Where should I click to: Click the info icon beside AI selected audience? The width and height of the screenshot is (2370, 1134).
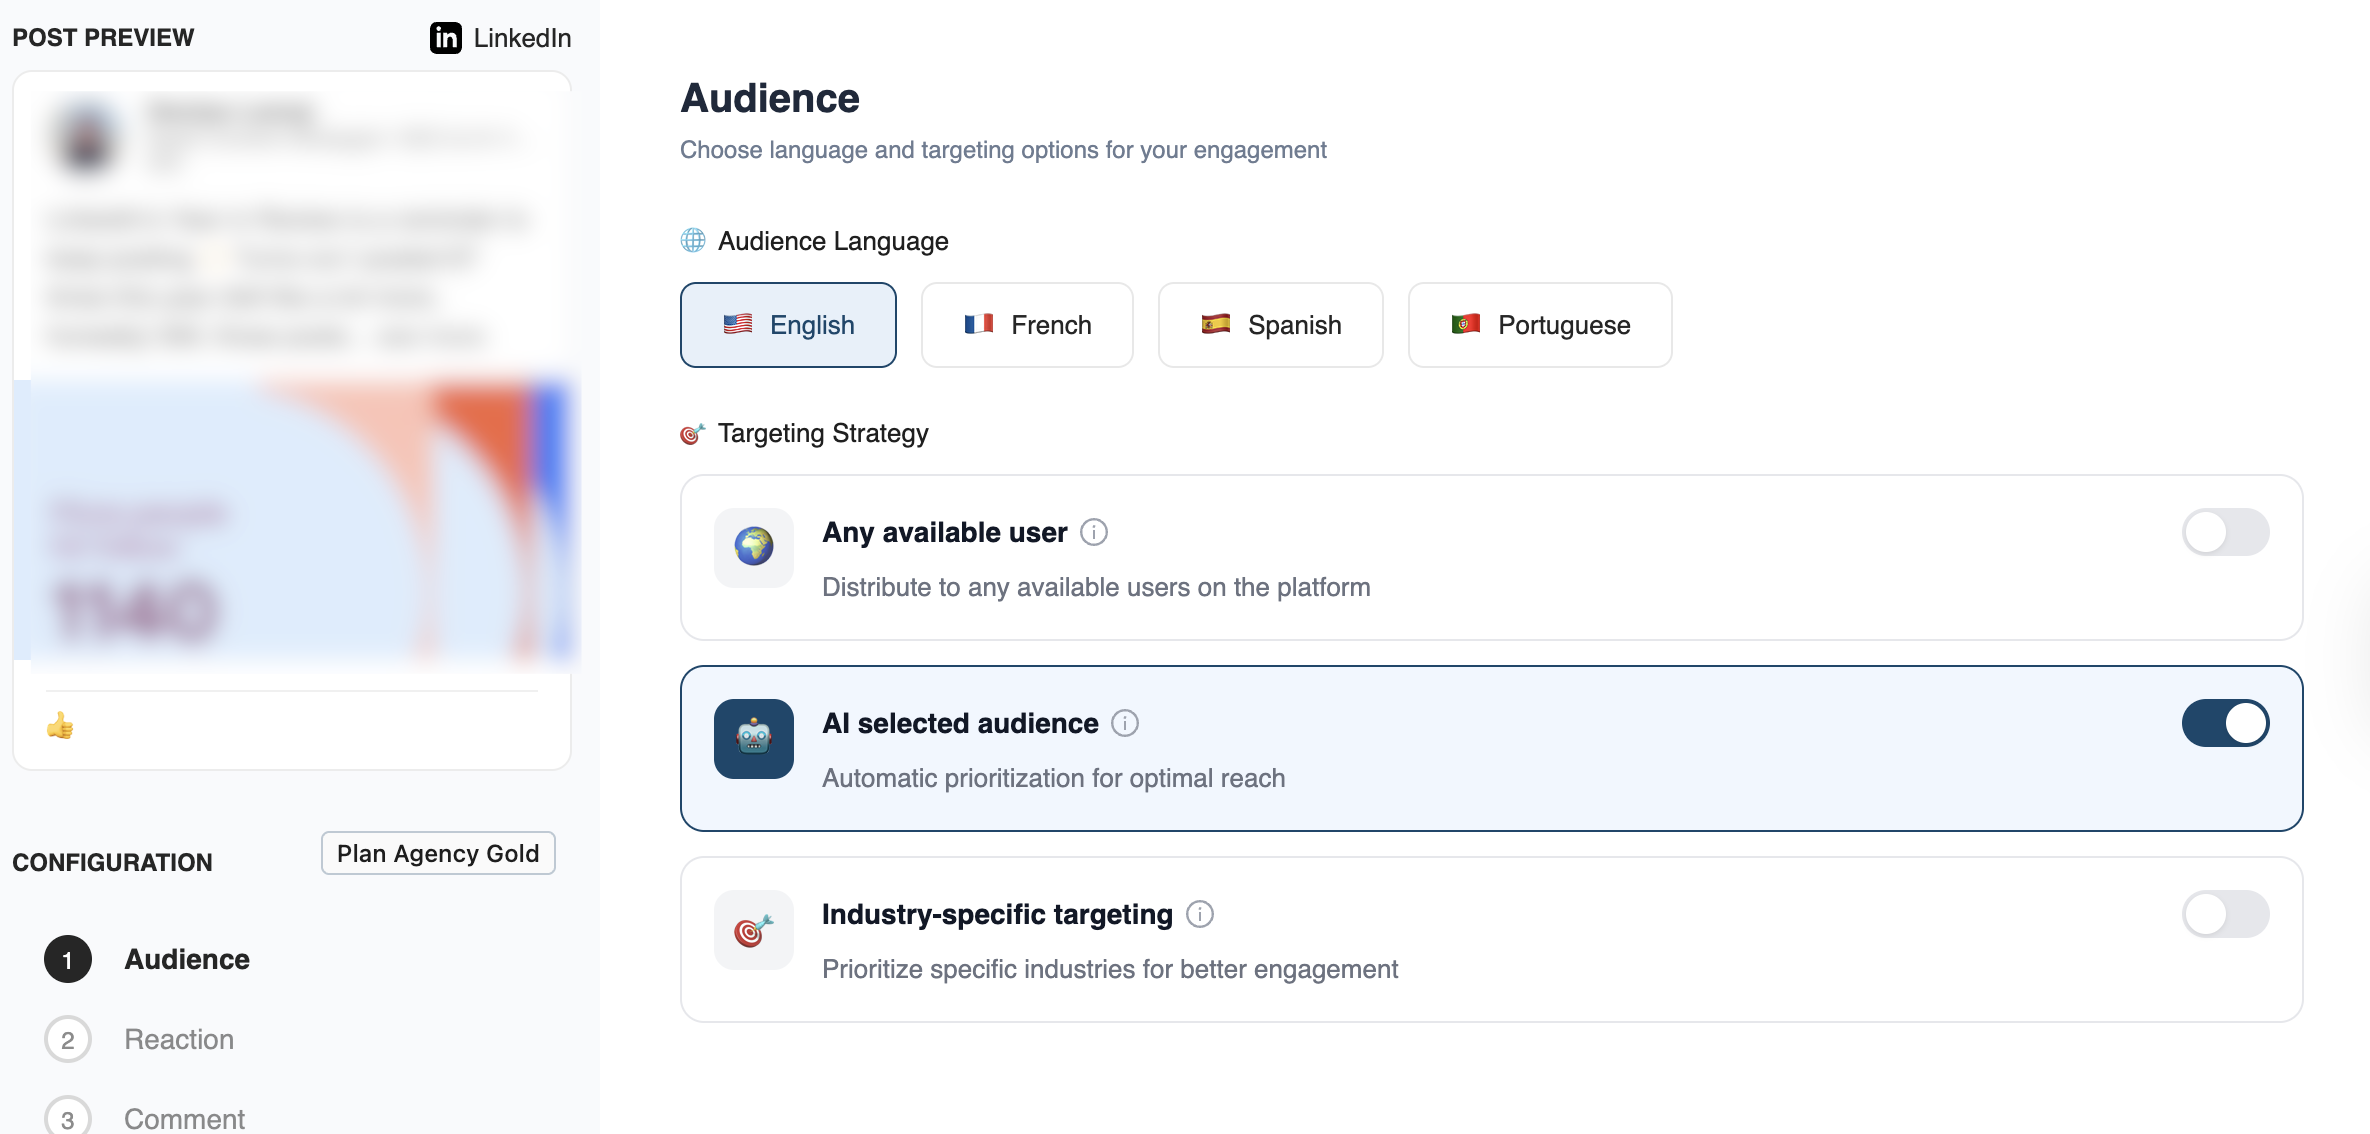pyautogui.click(x=1126, y=723)
